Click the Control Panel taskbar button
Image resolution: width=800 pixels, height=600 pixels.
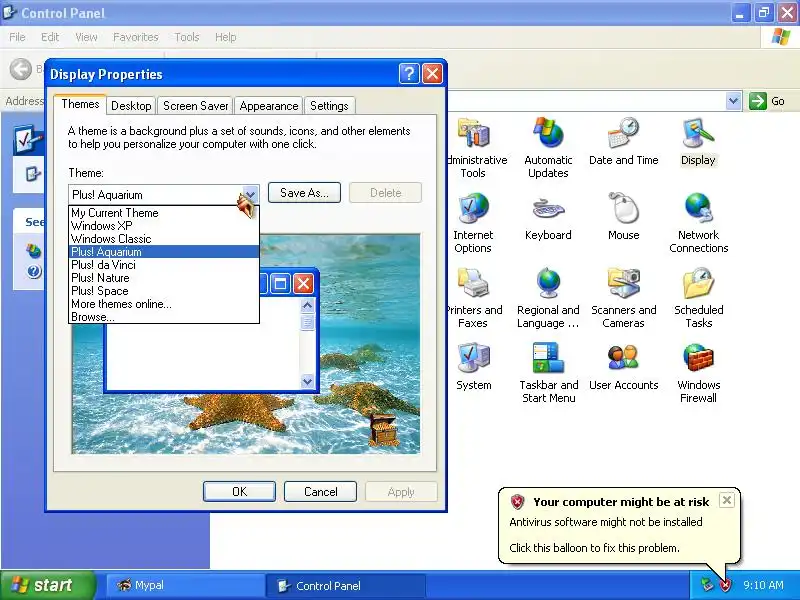click(345, 585)
